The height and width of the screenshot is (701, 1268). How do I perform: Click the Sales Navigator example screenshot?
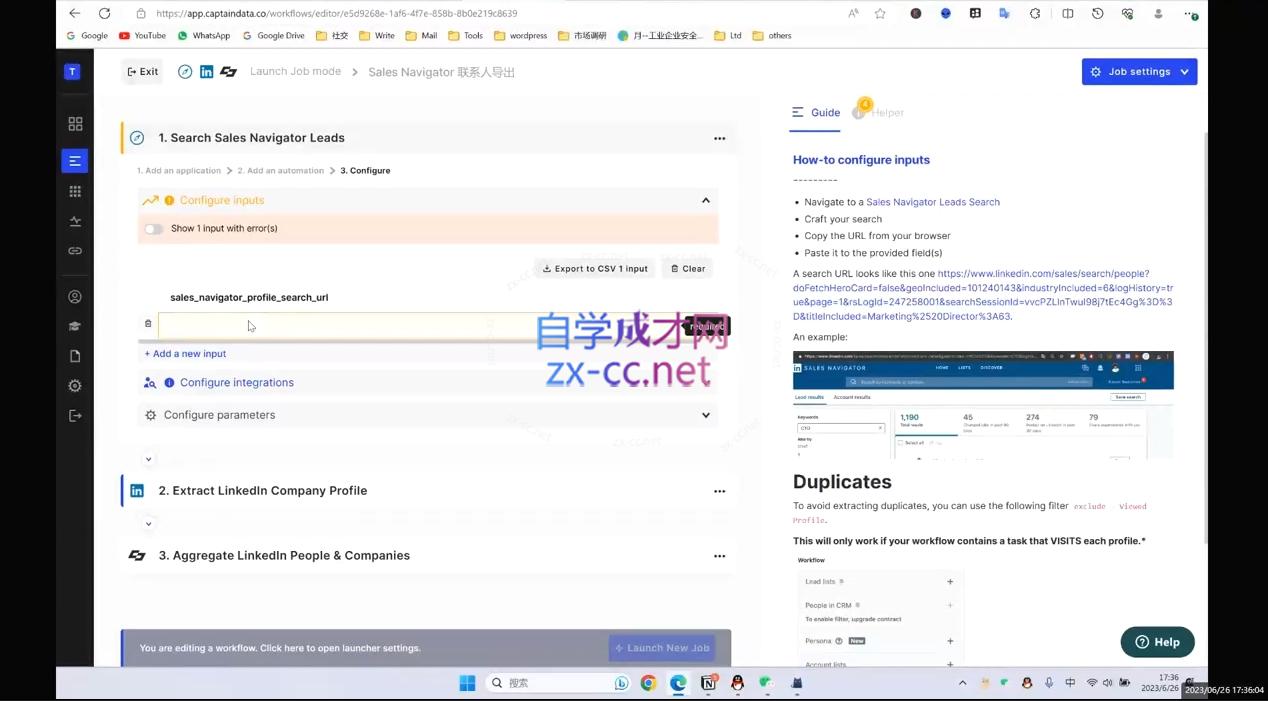(983, 405)
